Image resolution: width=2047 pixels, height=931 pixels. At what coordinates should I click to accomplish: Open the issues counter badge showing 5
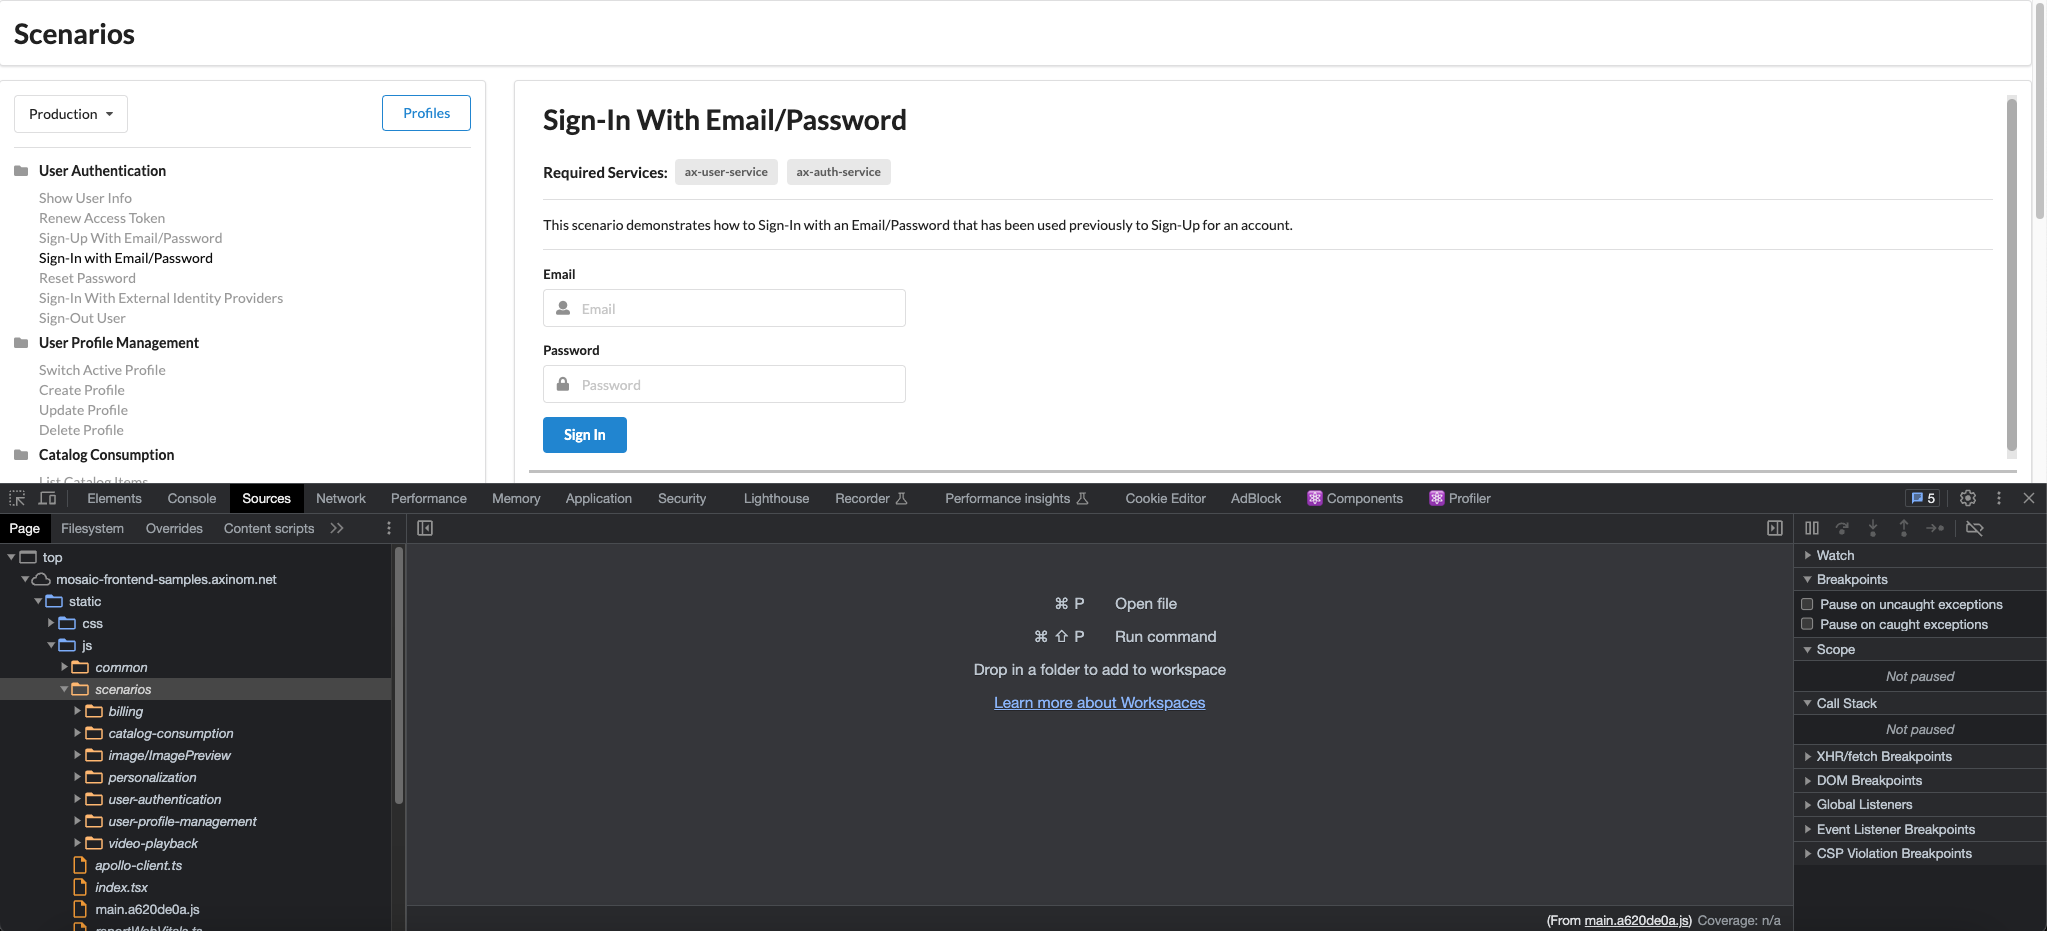1923,498
